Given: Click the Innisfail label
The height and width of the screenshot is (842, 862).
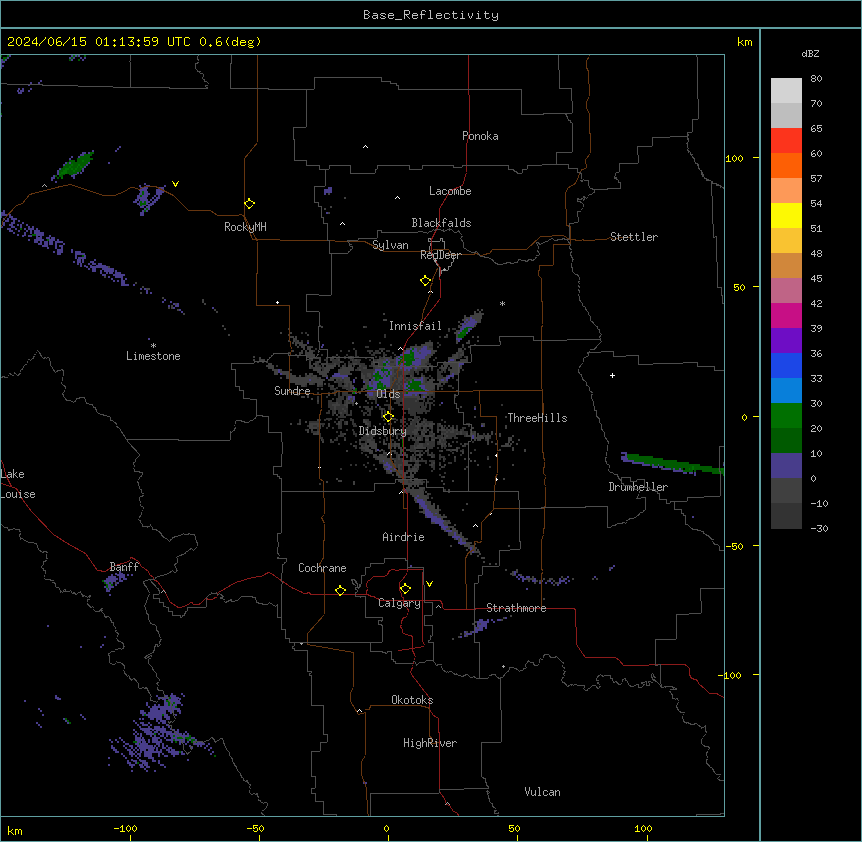Looking at the screenshot, I should click(x=415, y=326).
